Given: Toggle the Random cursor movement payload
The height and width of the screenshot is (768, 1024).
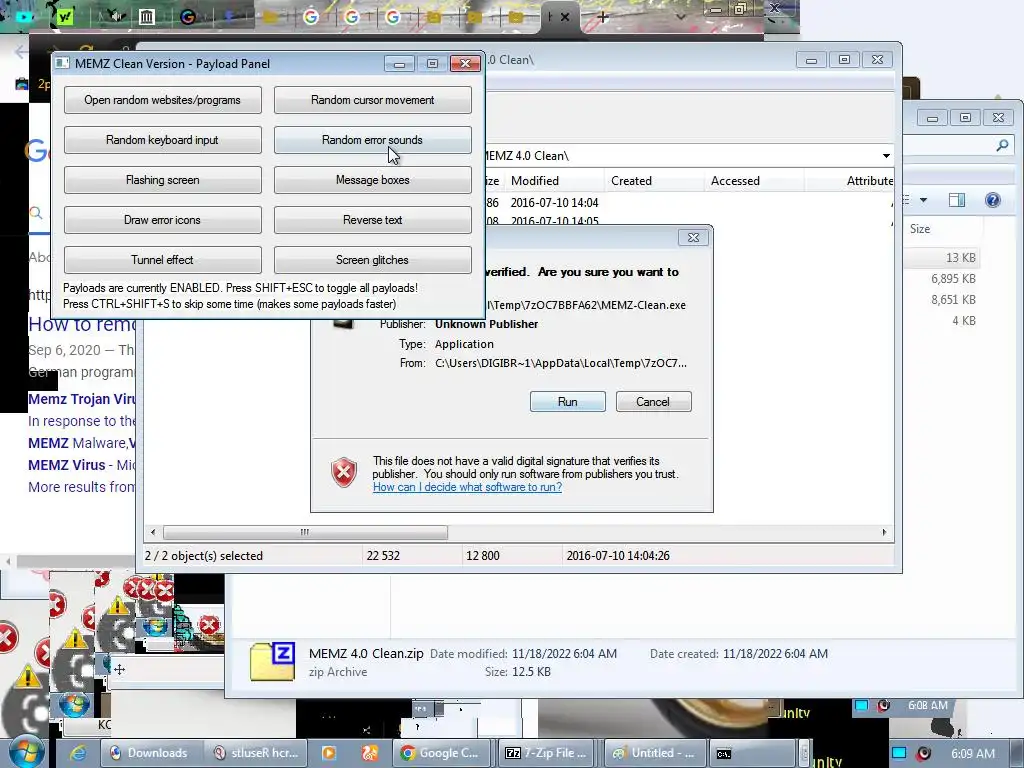Looking at the screenshot, I should tap(372, 100).
